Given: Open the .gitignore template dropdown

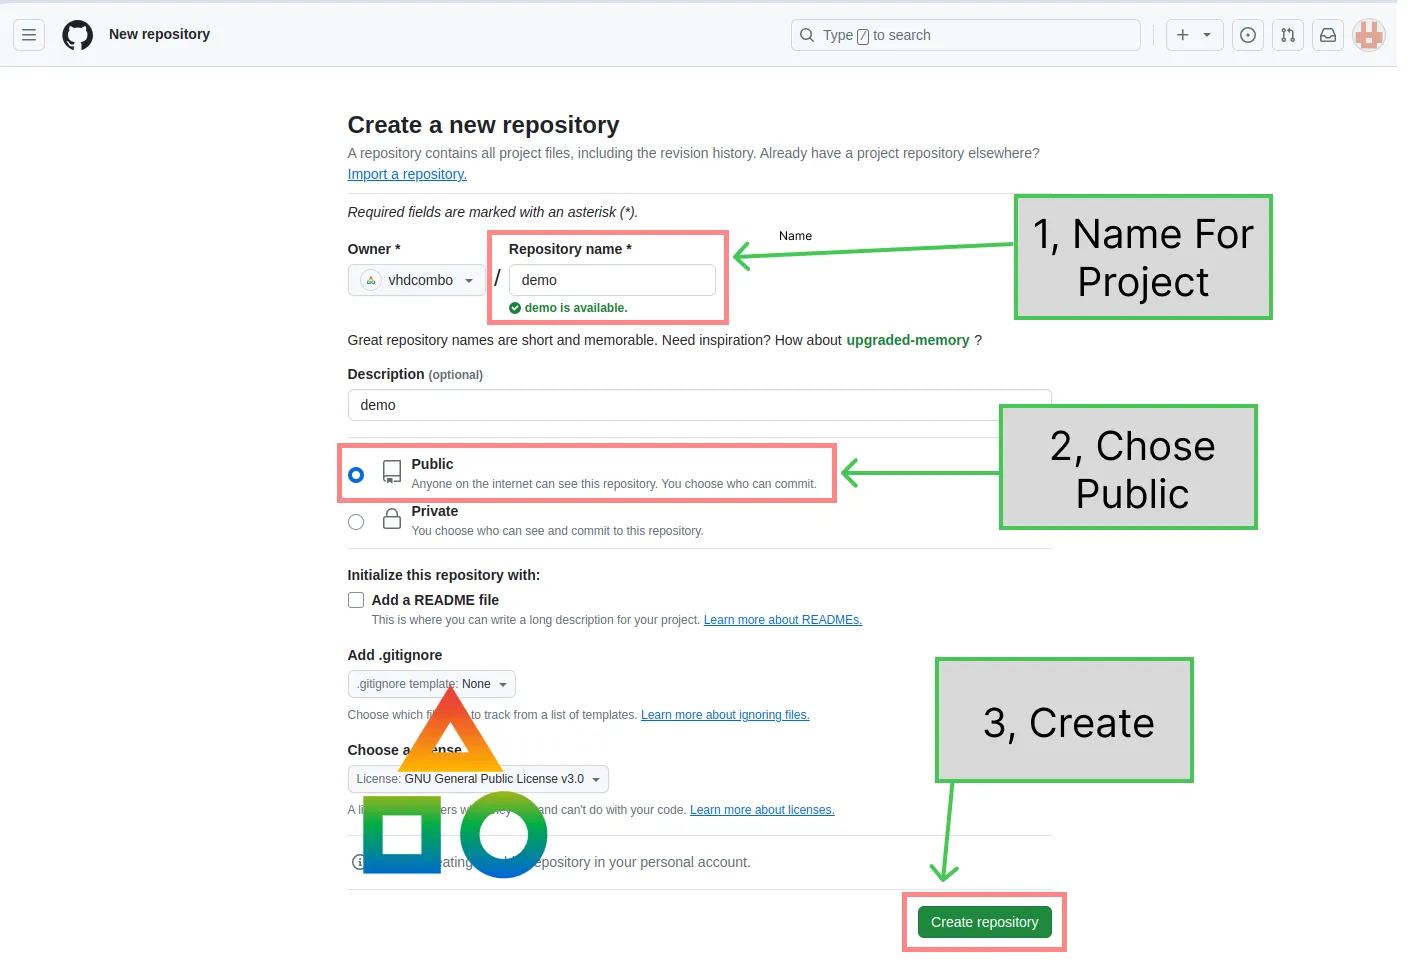Looking at the screenshot, I should coord(432,684).
